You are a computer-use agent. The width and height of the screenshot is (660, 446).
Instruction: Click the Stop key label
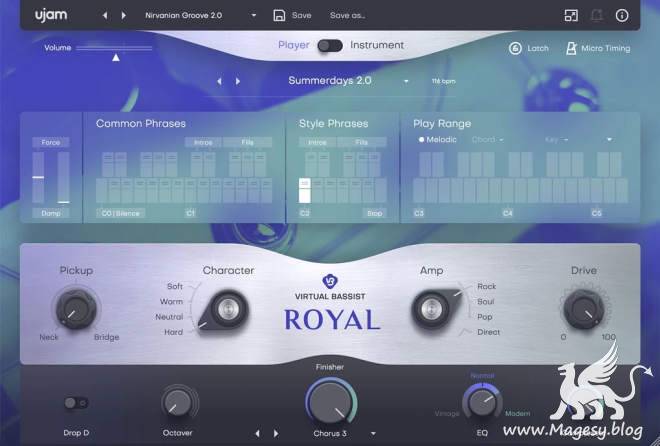[x=374, y=213]
